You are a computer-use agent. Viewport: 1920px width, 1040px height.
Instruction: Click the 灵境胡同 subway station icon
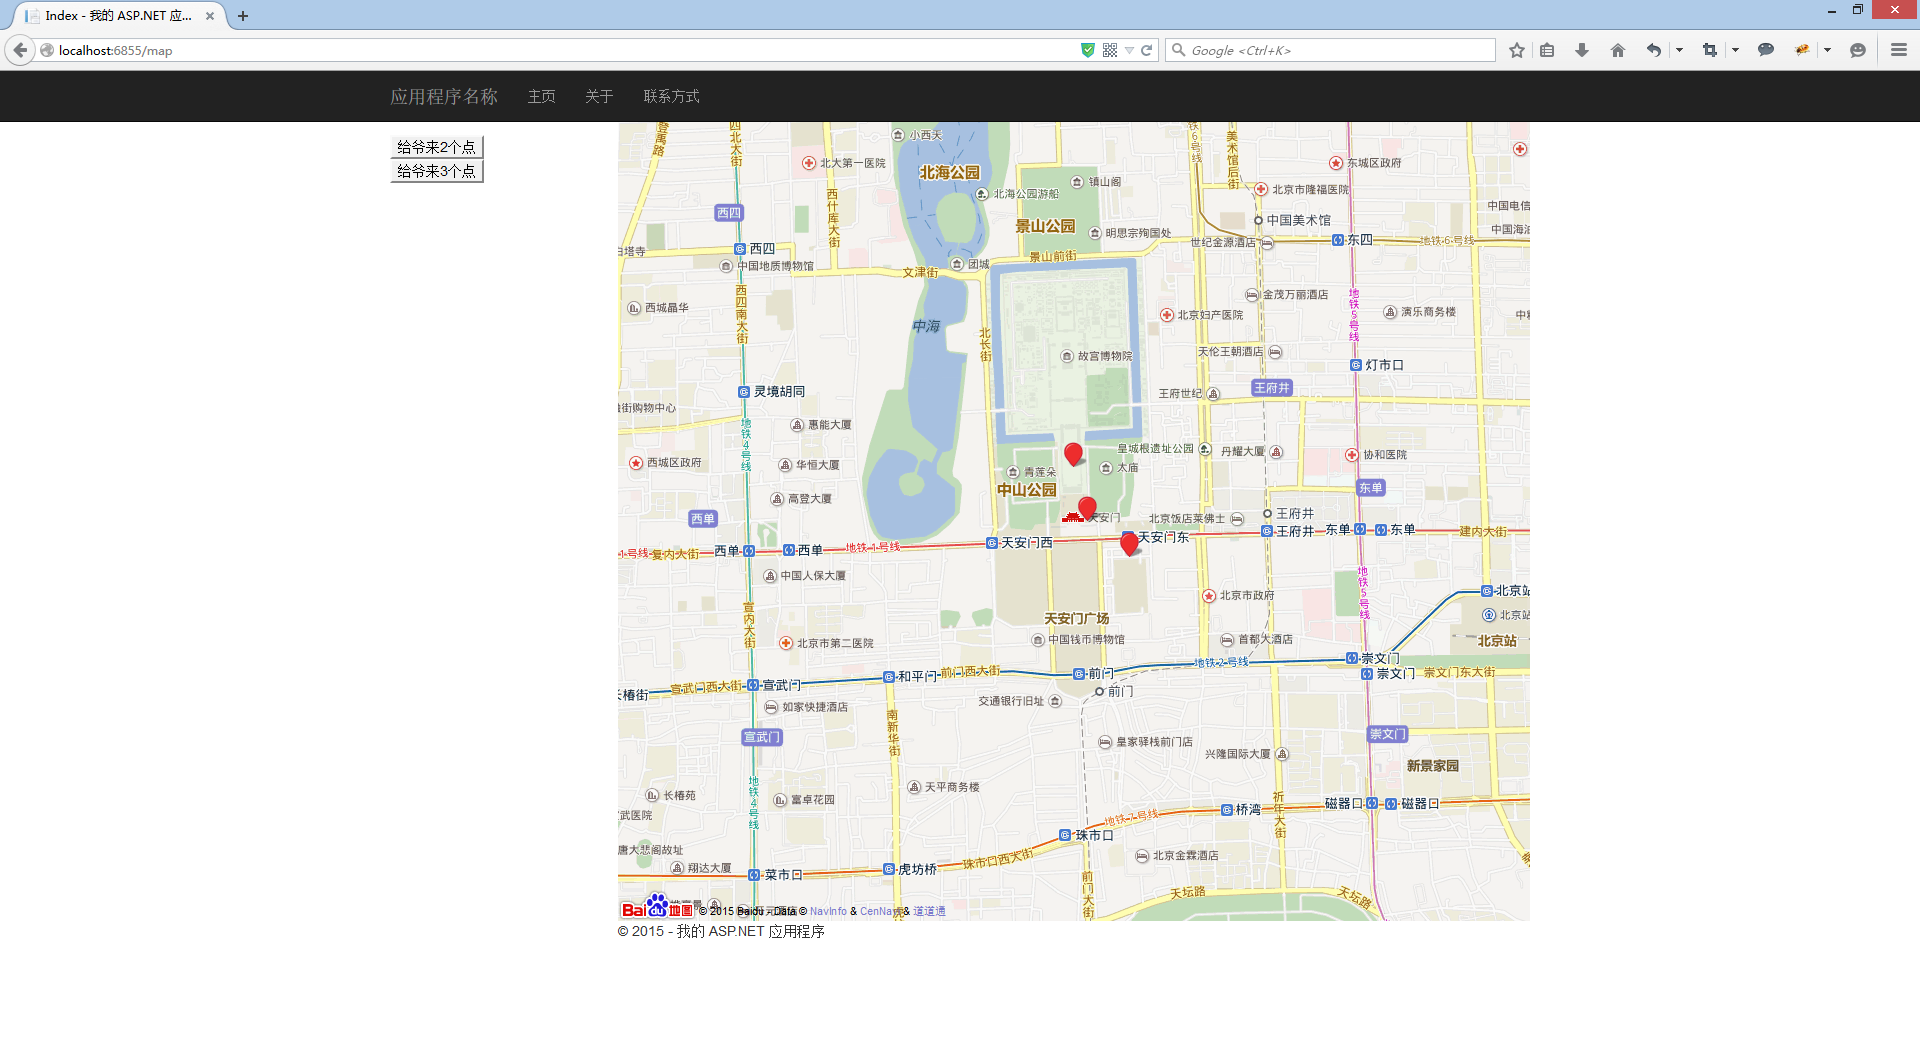point(744,392)
